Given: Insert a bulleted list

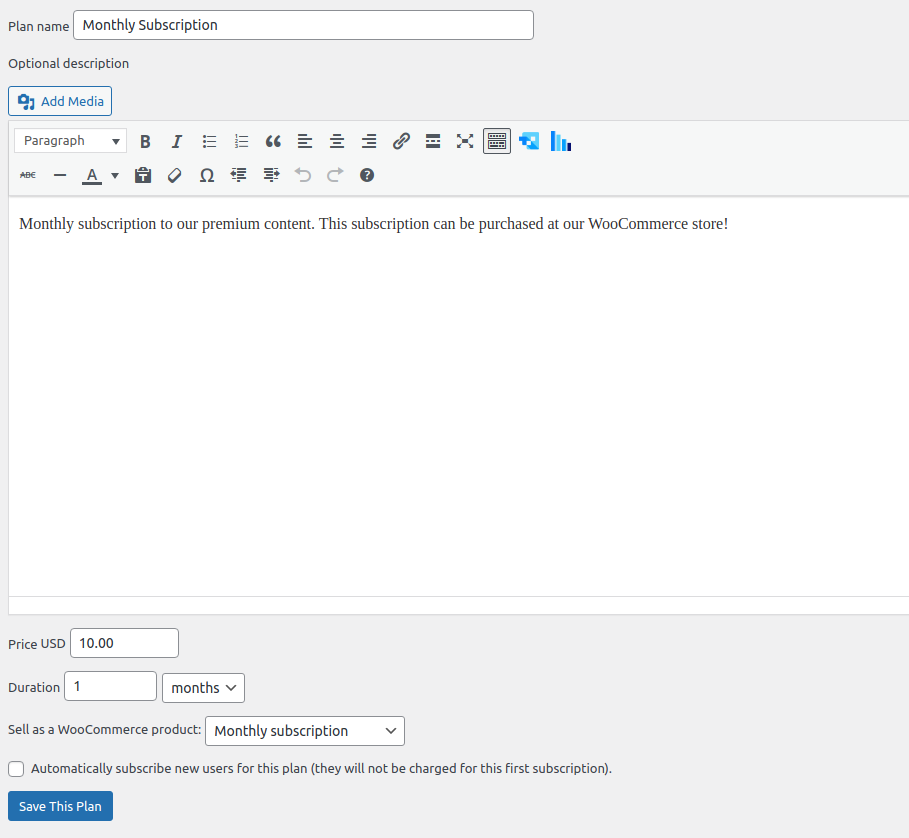Looking at the screenshot, I should (x=209, y=141).
